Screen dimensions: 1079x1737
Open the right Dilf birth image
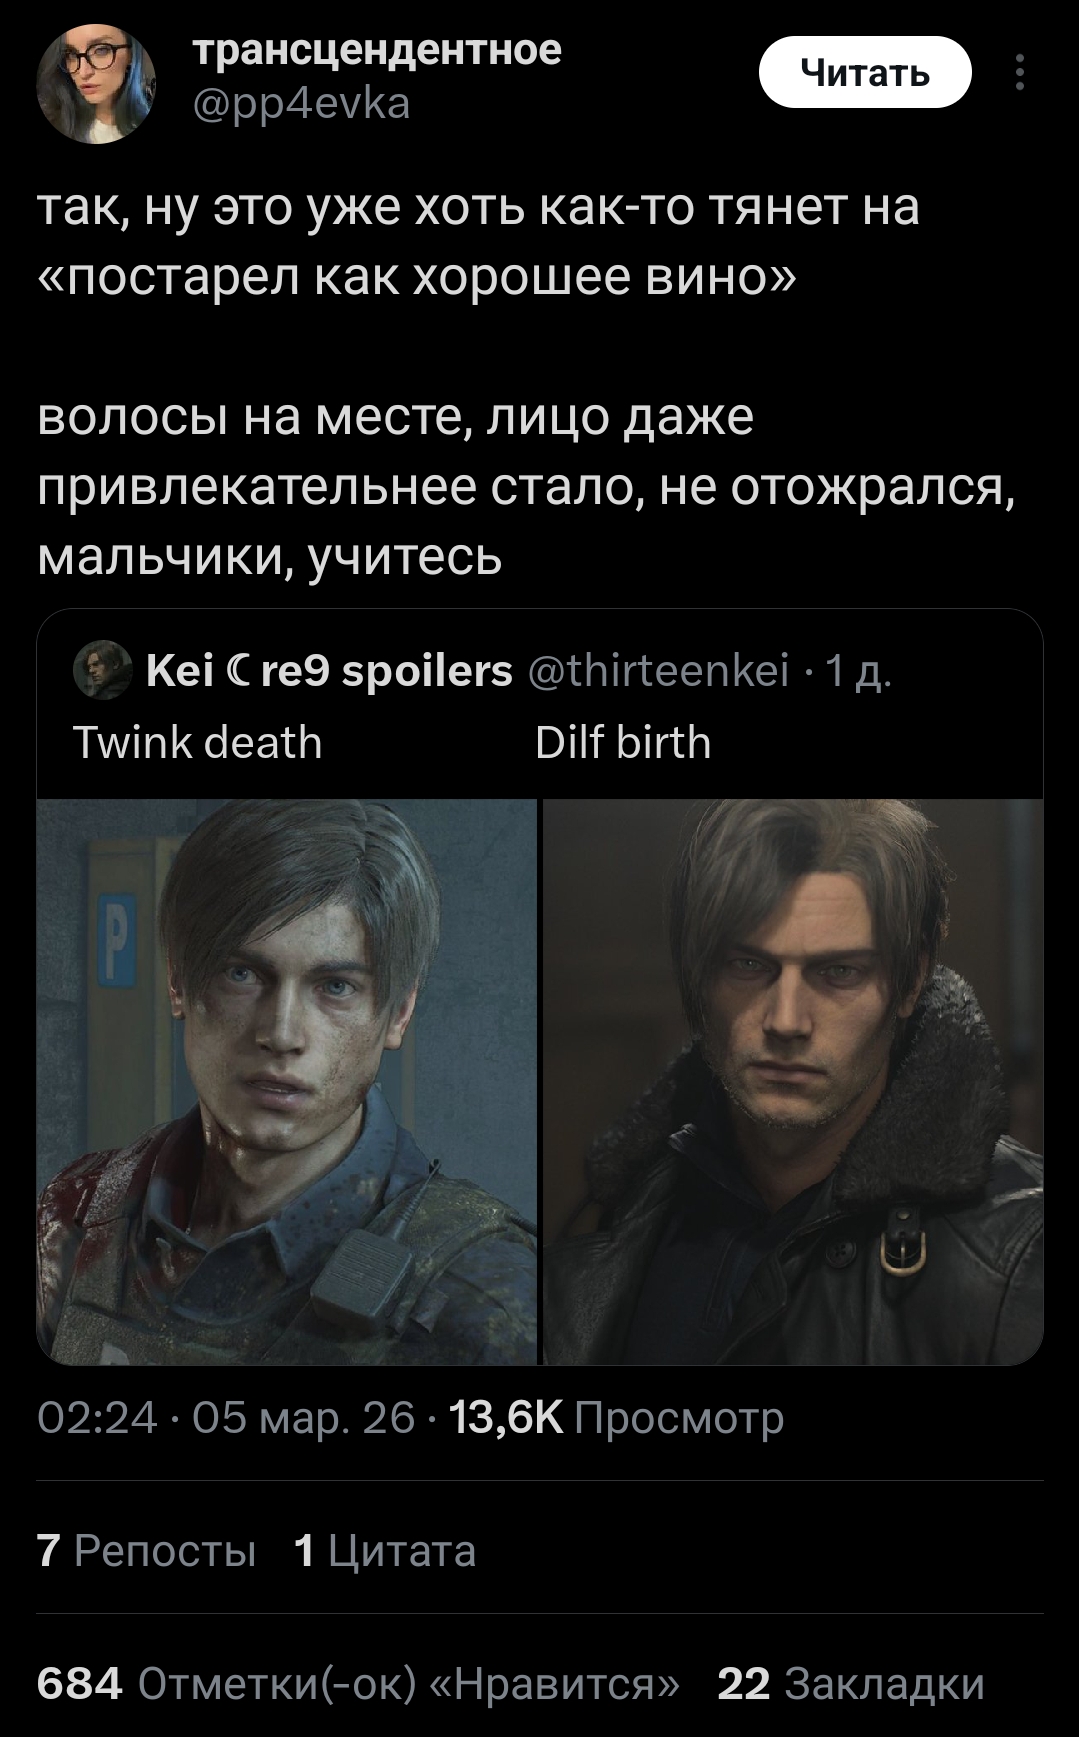pyautogui.click(x=793, y=1081)
